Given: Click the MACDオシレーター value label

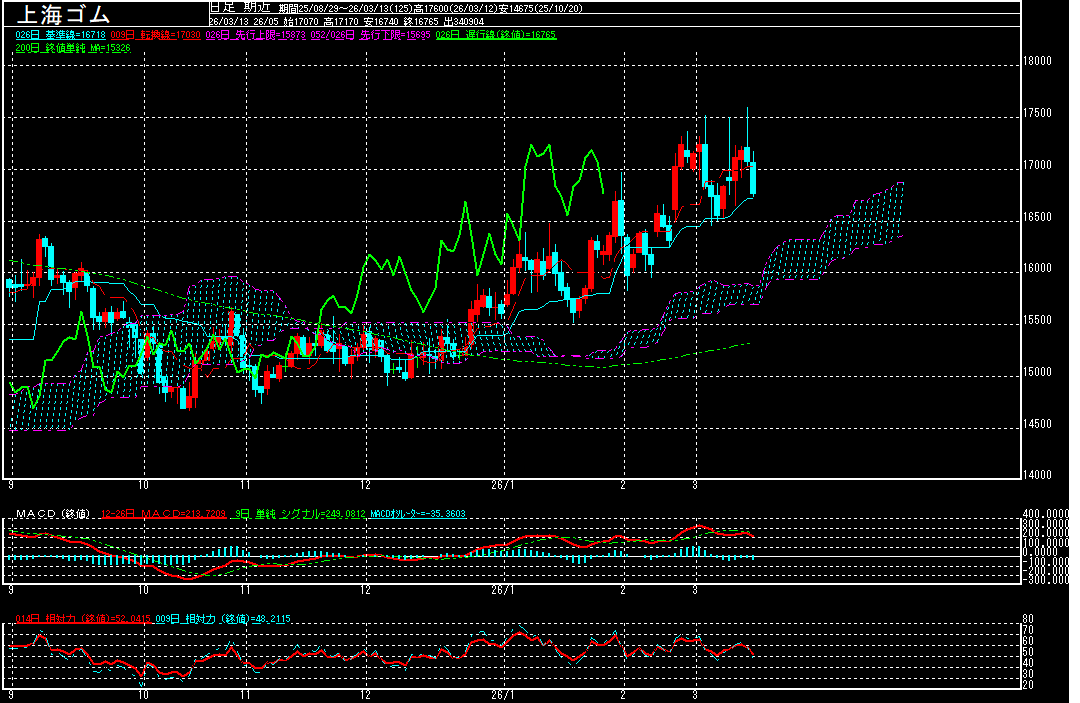Looking at the screenshot, I should pyautogui.click(x=417, y=514).
